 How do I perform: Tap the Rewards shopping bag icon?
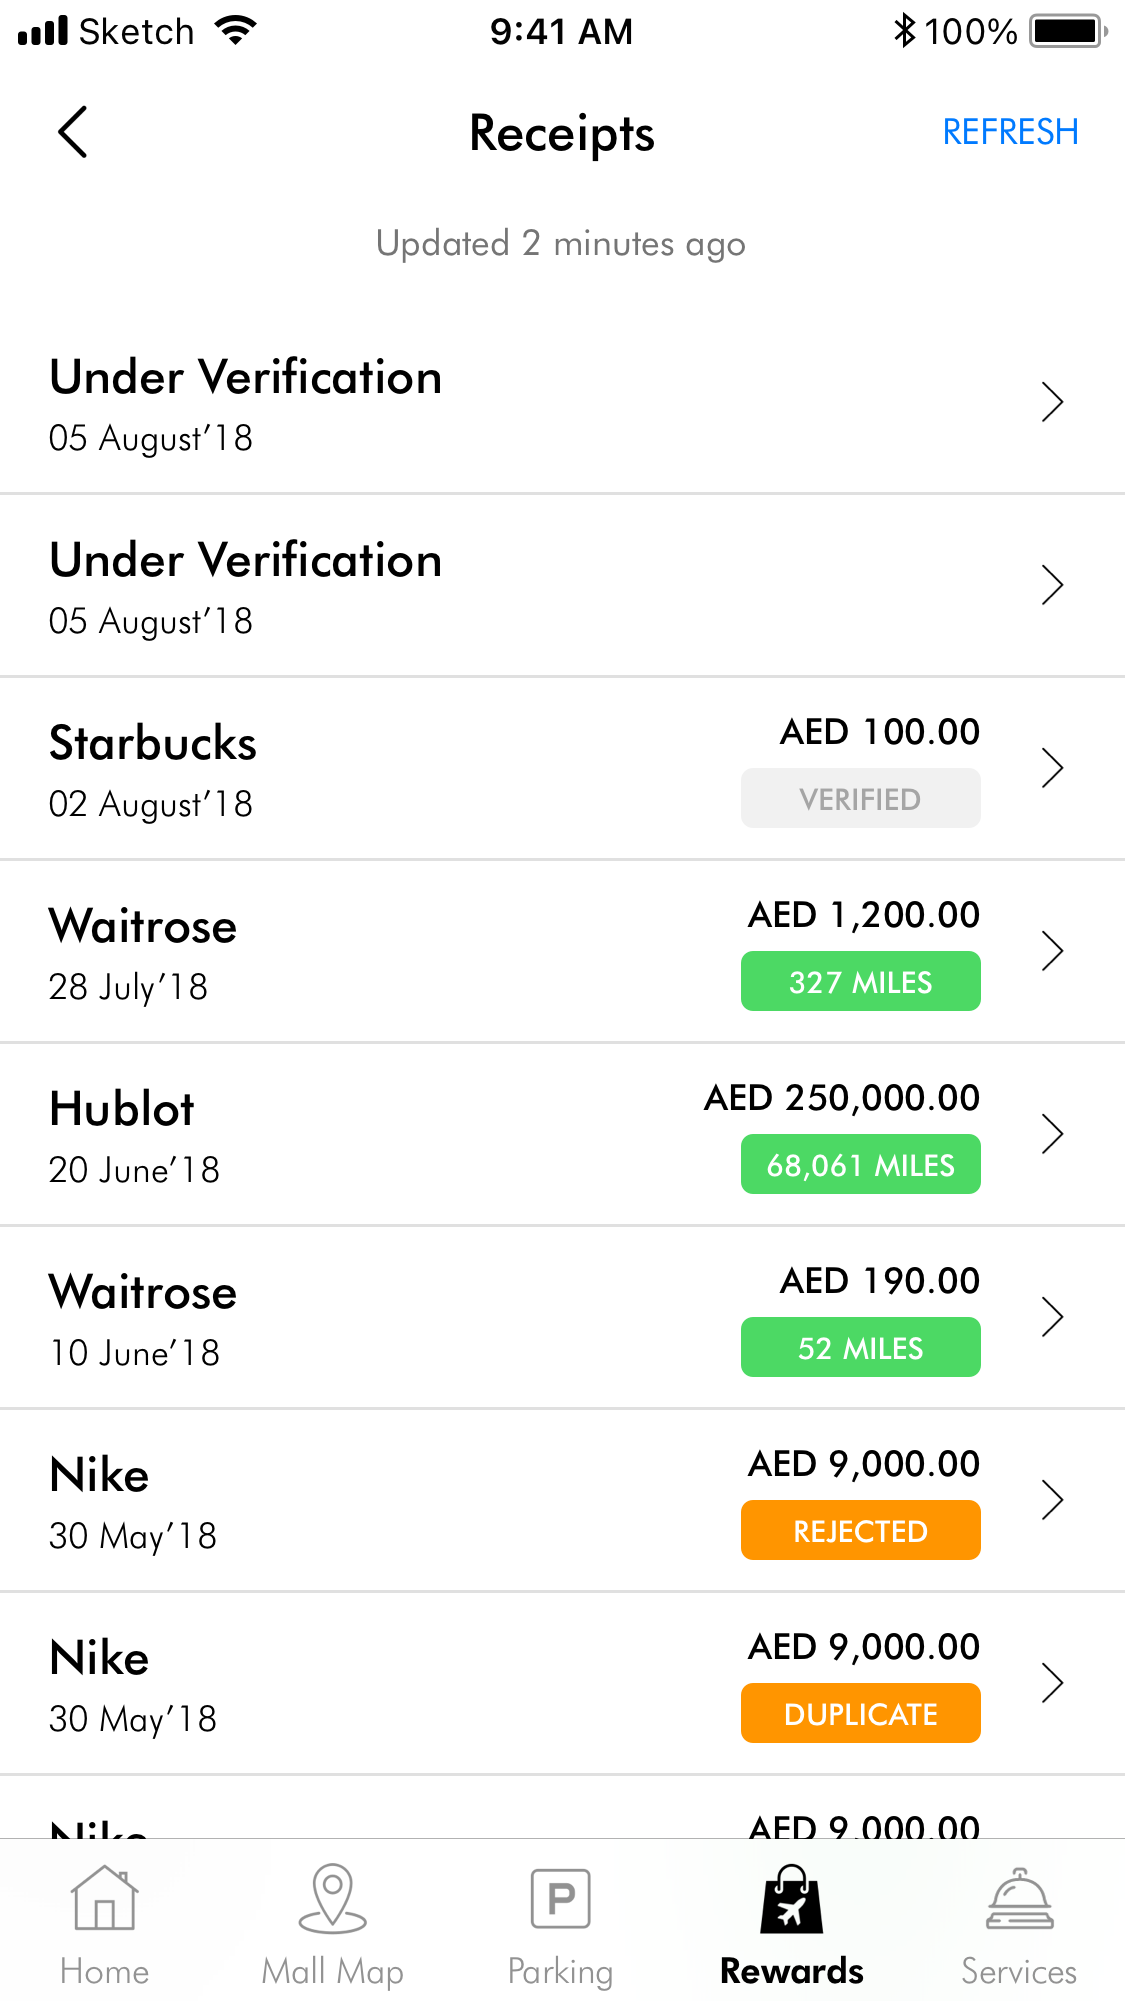coord(791,1899)
